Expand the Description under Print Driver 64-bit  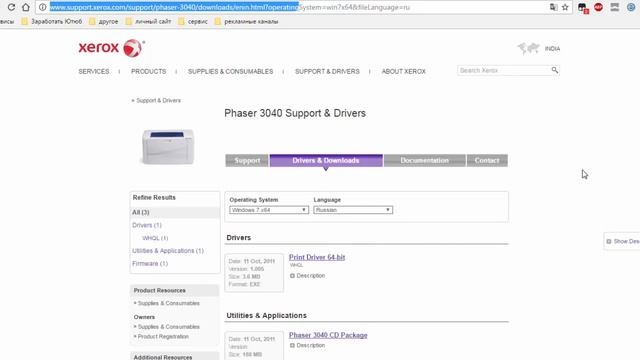click(x=307, y=276)
